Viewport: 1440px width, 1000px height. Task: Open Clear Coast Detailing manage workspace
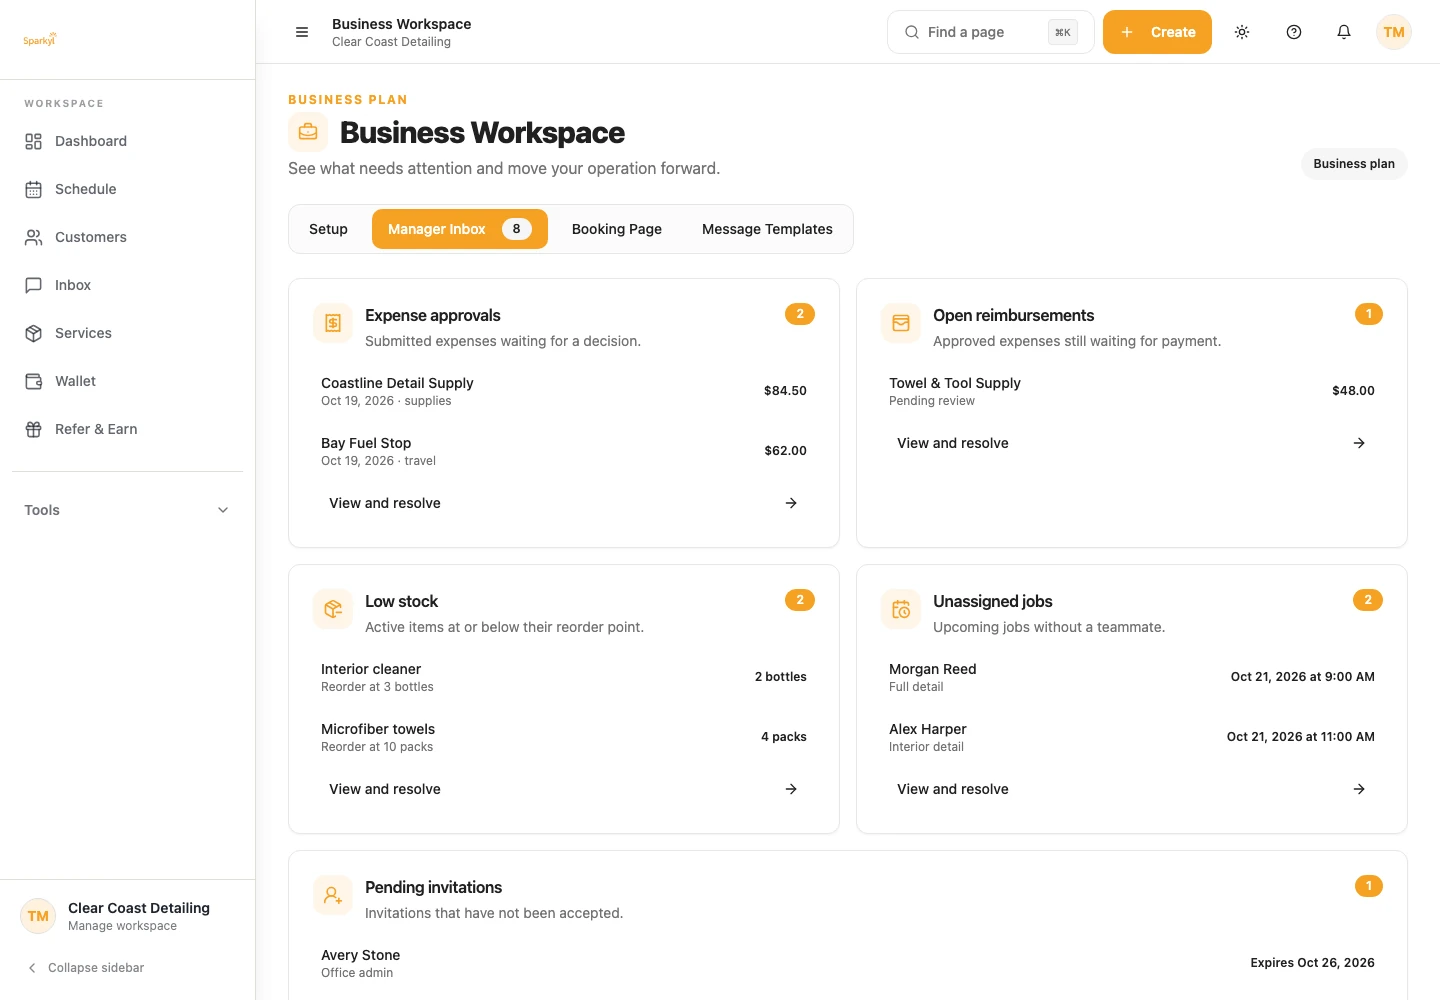coord(127,916)
